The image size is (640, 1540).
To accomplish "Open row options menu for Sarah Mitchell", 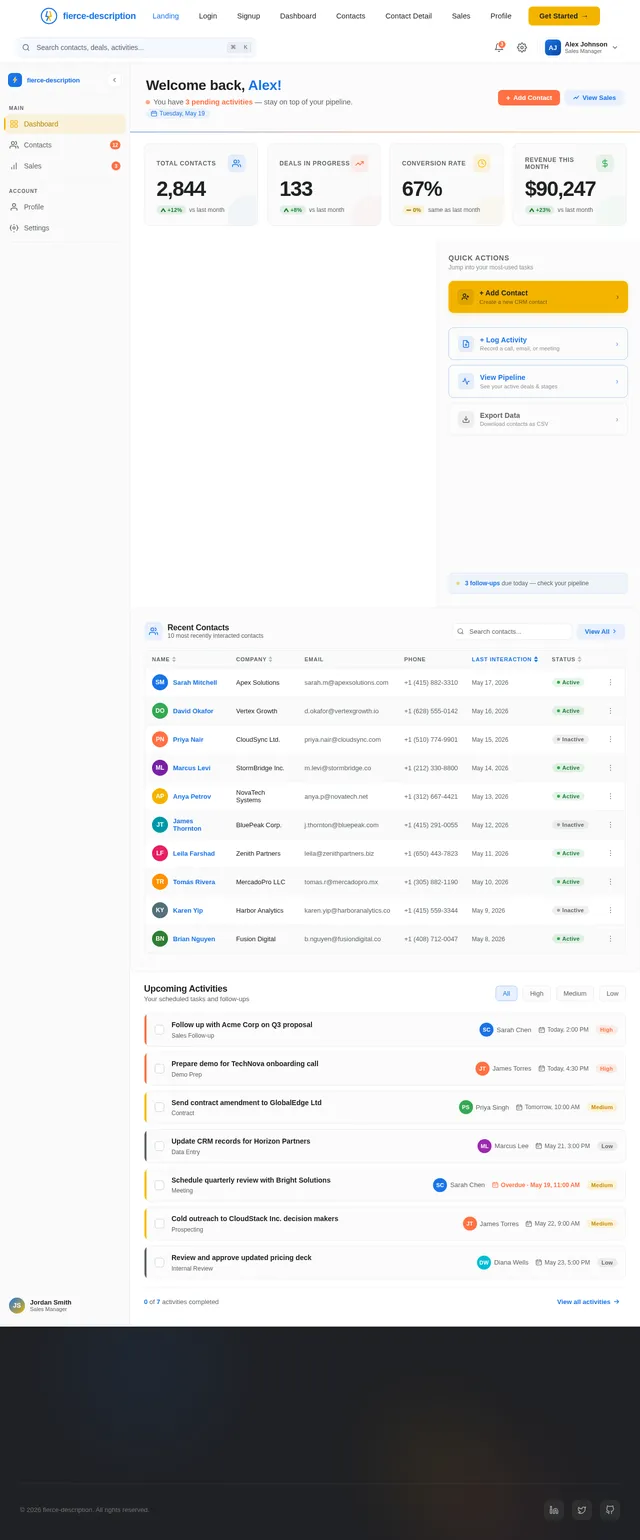I will 610,682.
